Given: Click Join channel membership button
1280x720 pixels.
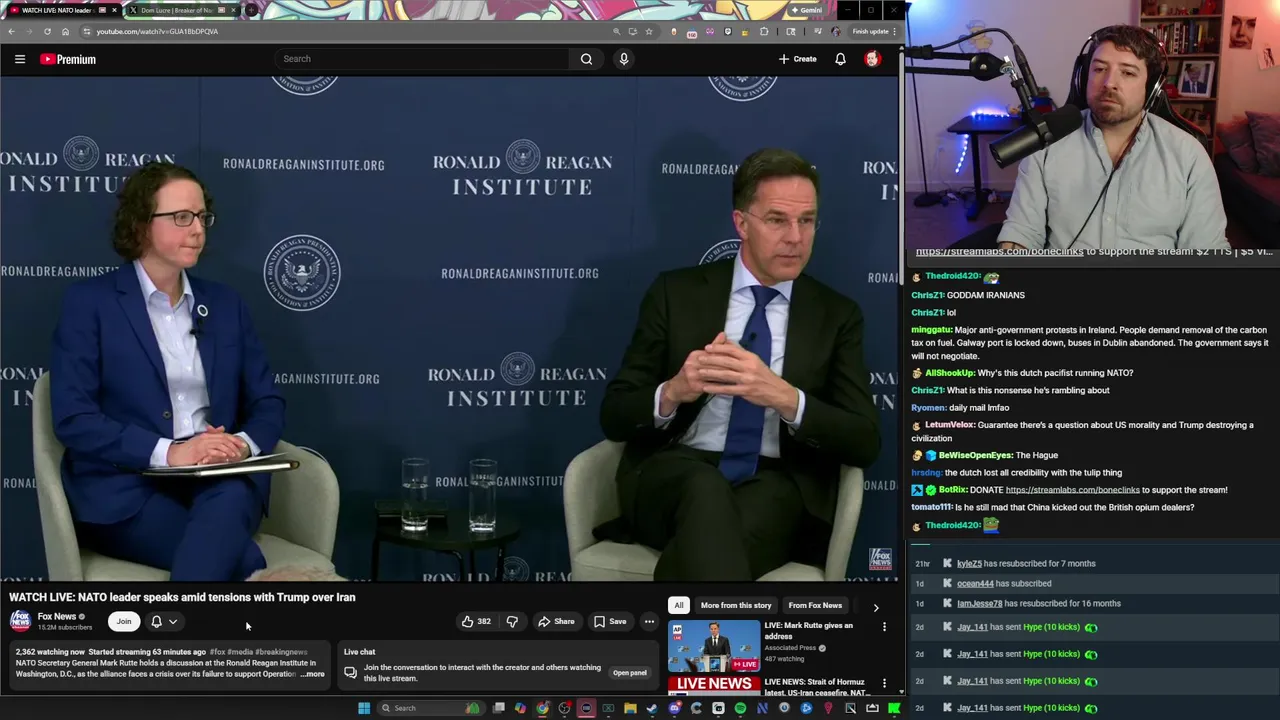Looking at the screenshot, I should [x=124, y=622].
